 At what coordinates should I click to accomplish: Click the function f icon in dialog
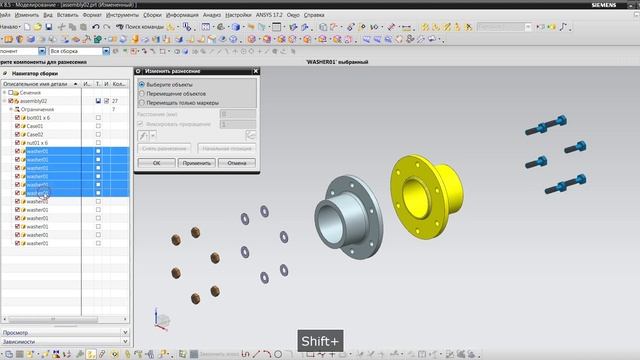tap(144, 135)
